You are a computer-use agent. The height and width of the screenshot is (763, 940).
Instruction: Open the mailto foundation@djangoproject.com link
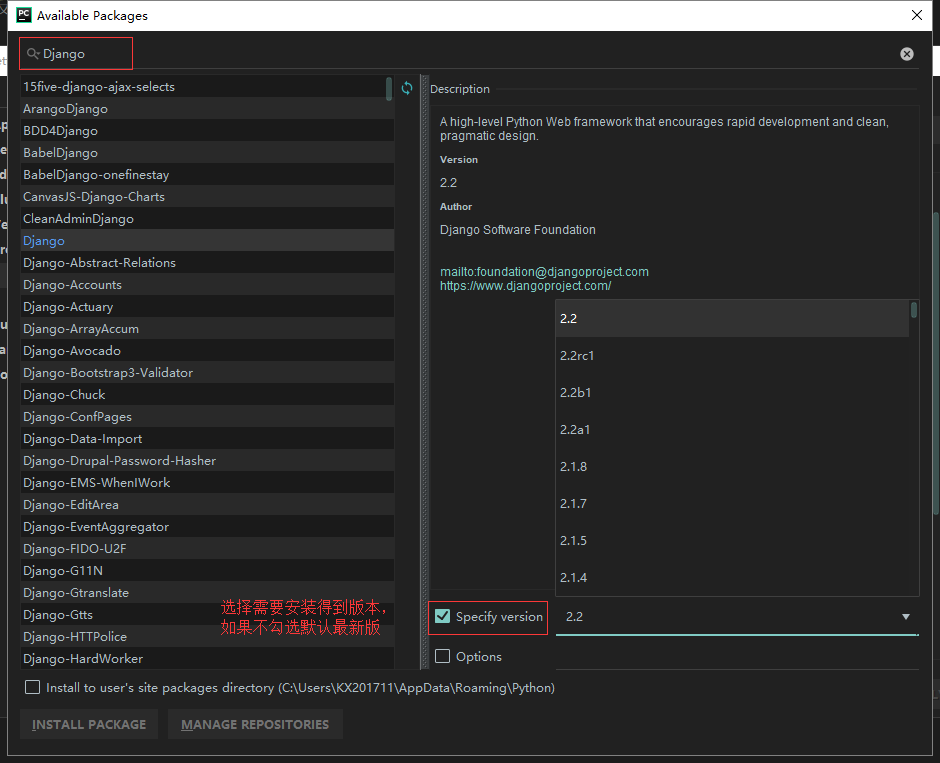pyautogui.click(x=544, y=272)
